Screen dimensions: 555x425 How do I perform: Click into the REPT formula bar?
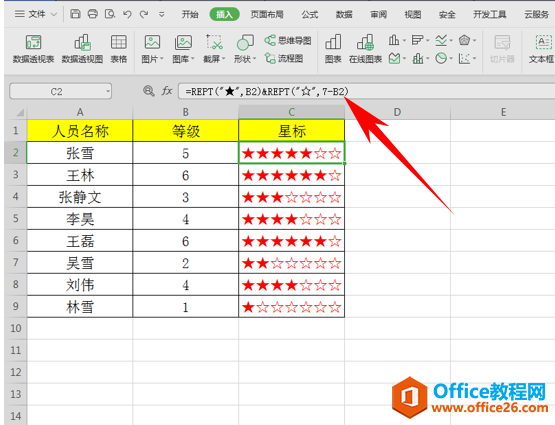367,91
